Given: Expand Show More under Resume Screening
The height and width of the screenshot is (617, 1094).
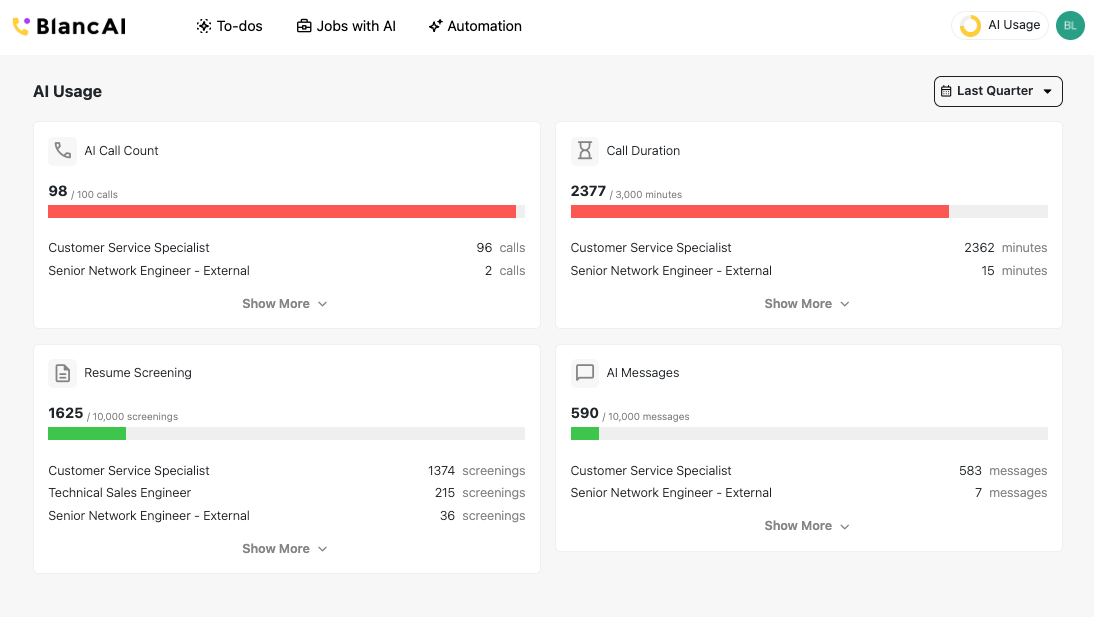Looking at the screenshot, I should (x=285, y=549).
